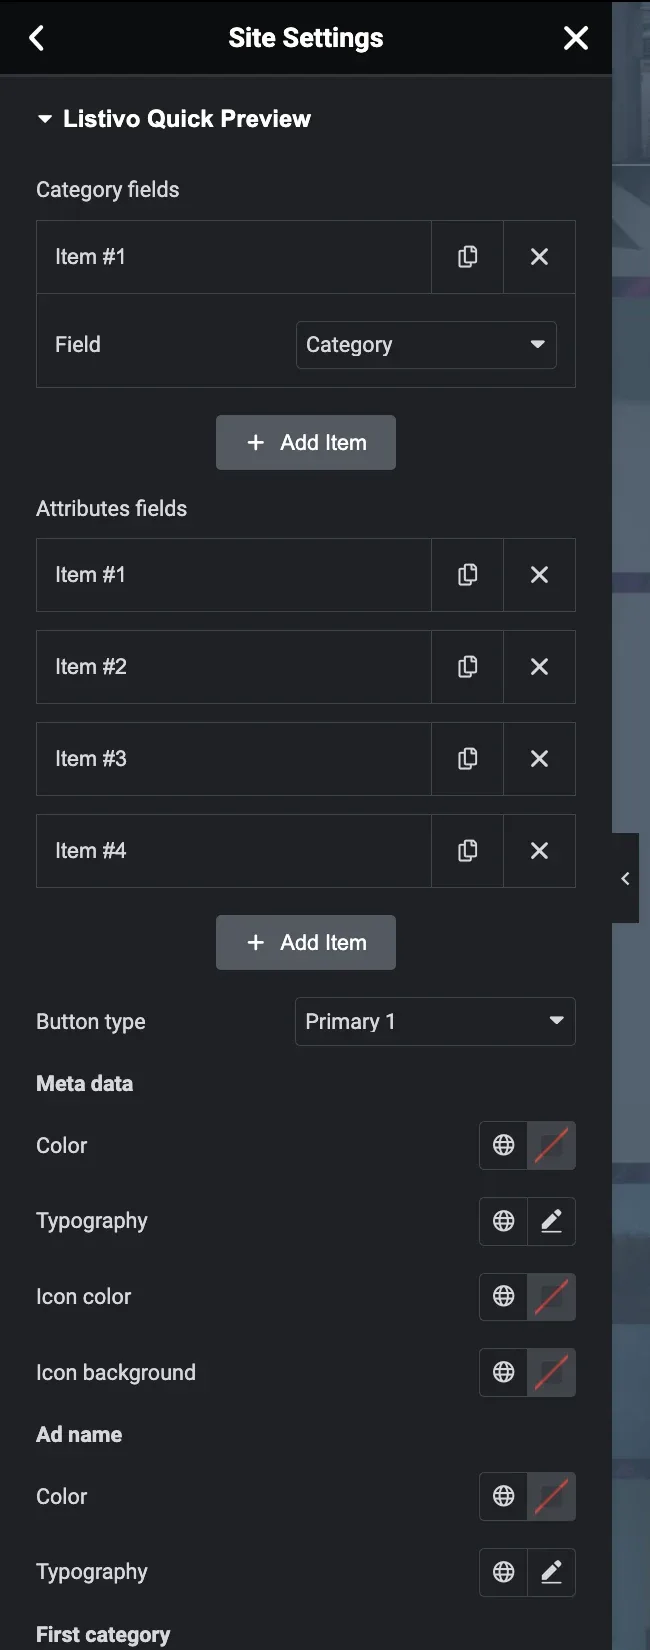Viewport: 650px width, 1650px height.
Task: Collapse the panel with side arrow handle
Action: coord(625,878)
